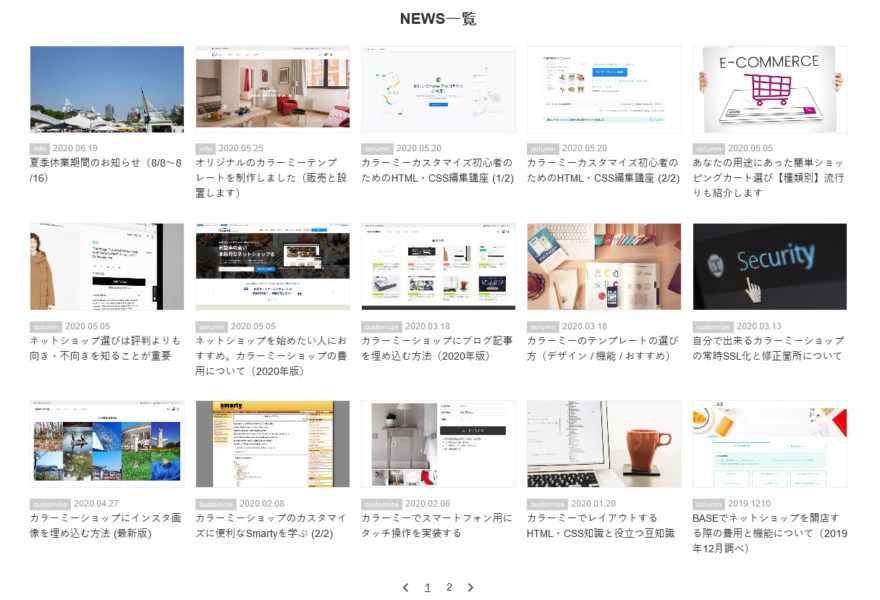Viewport: 880px width, 600px height.
Task: Click the customize tag on the blog embedding article
Action: (382, 327)
